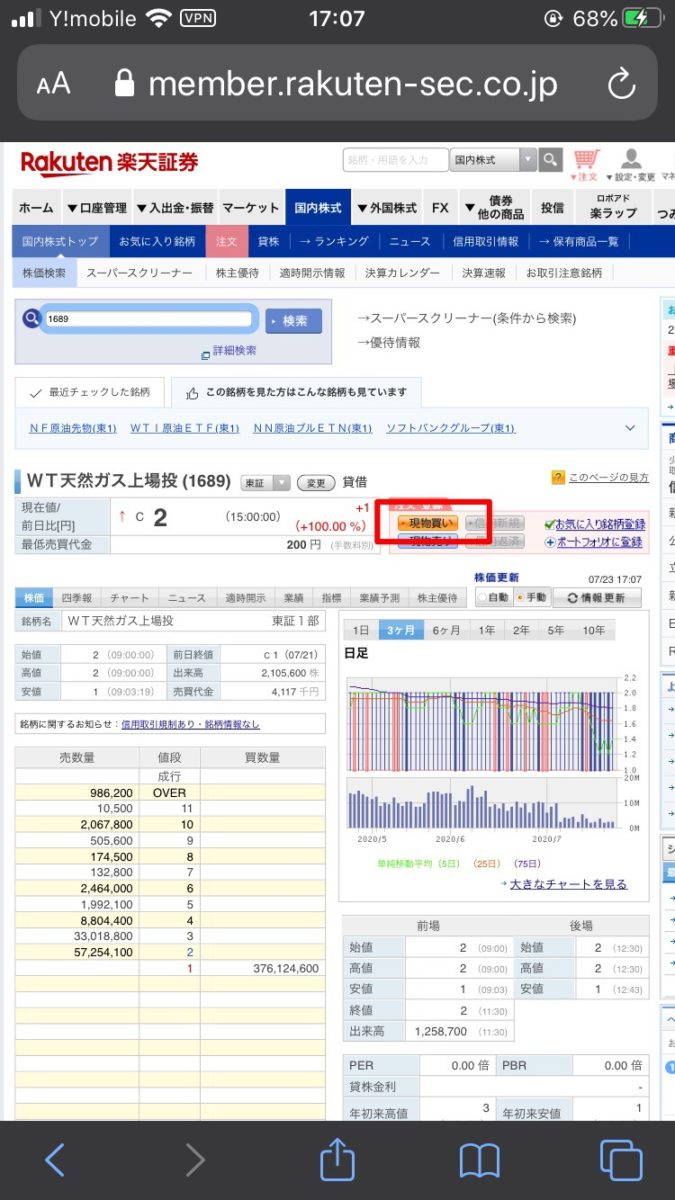Click ポートフォリオに登録 plus link
The width and height of the screenshot is (675, 1200).
[594, 542]
